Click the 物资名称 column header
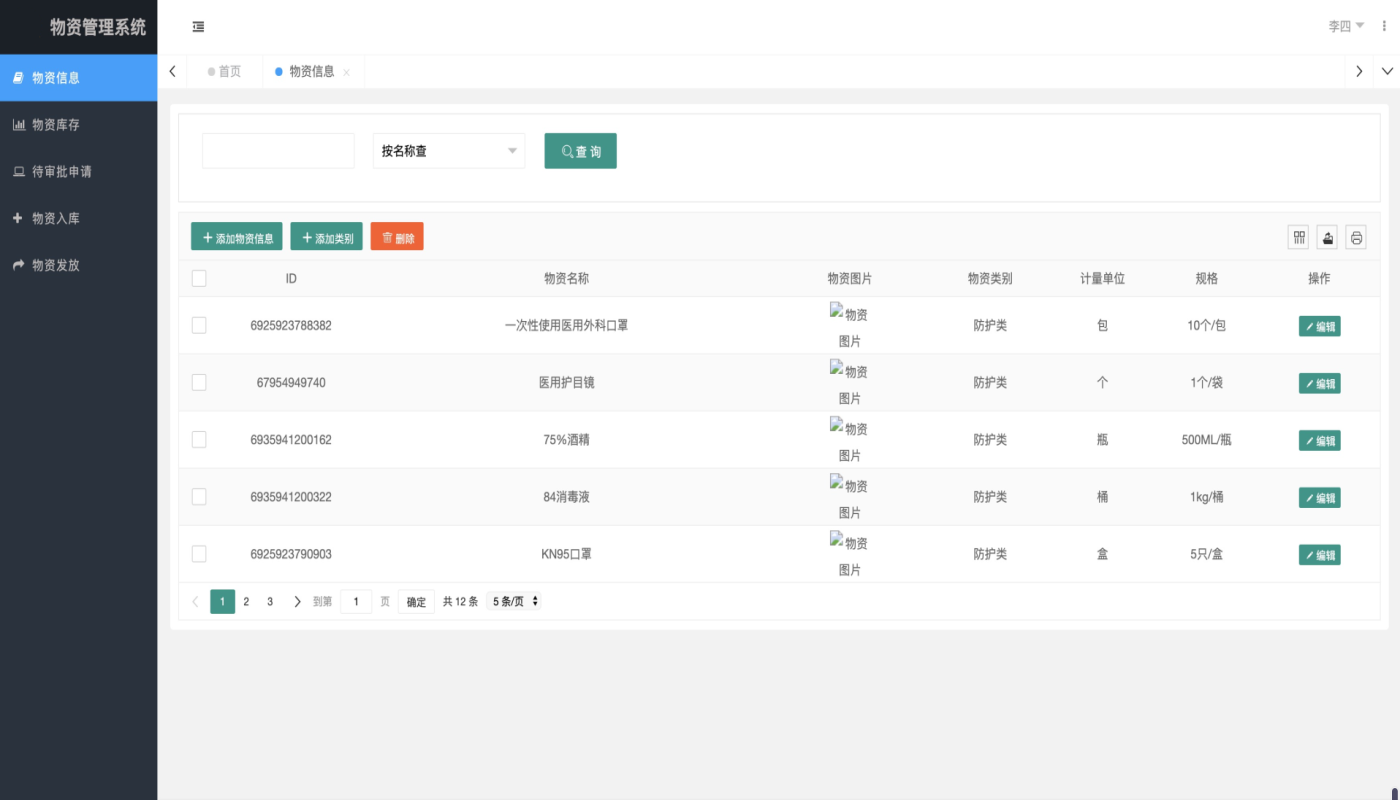Image resolution: width=1400 pixels, height=800 pixels. (x=566, y=279)
